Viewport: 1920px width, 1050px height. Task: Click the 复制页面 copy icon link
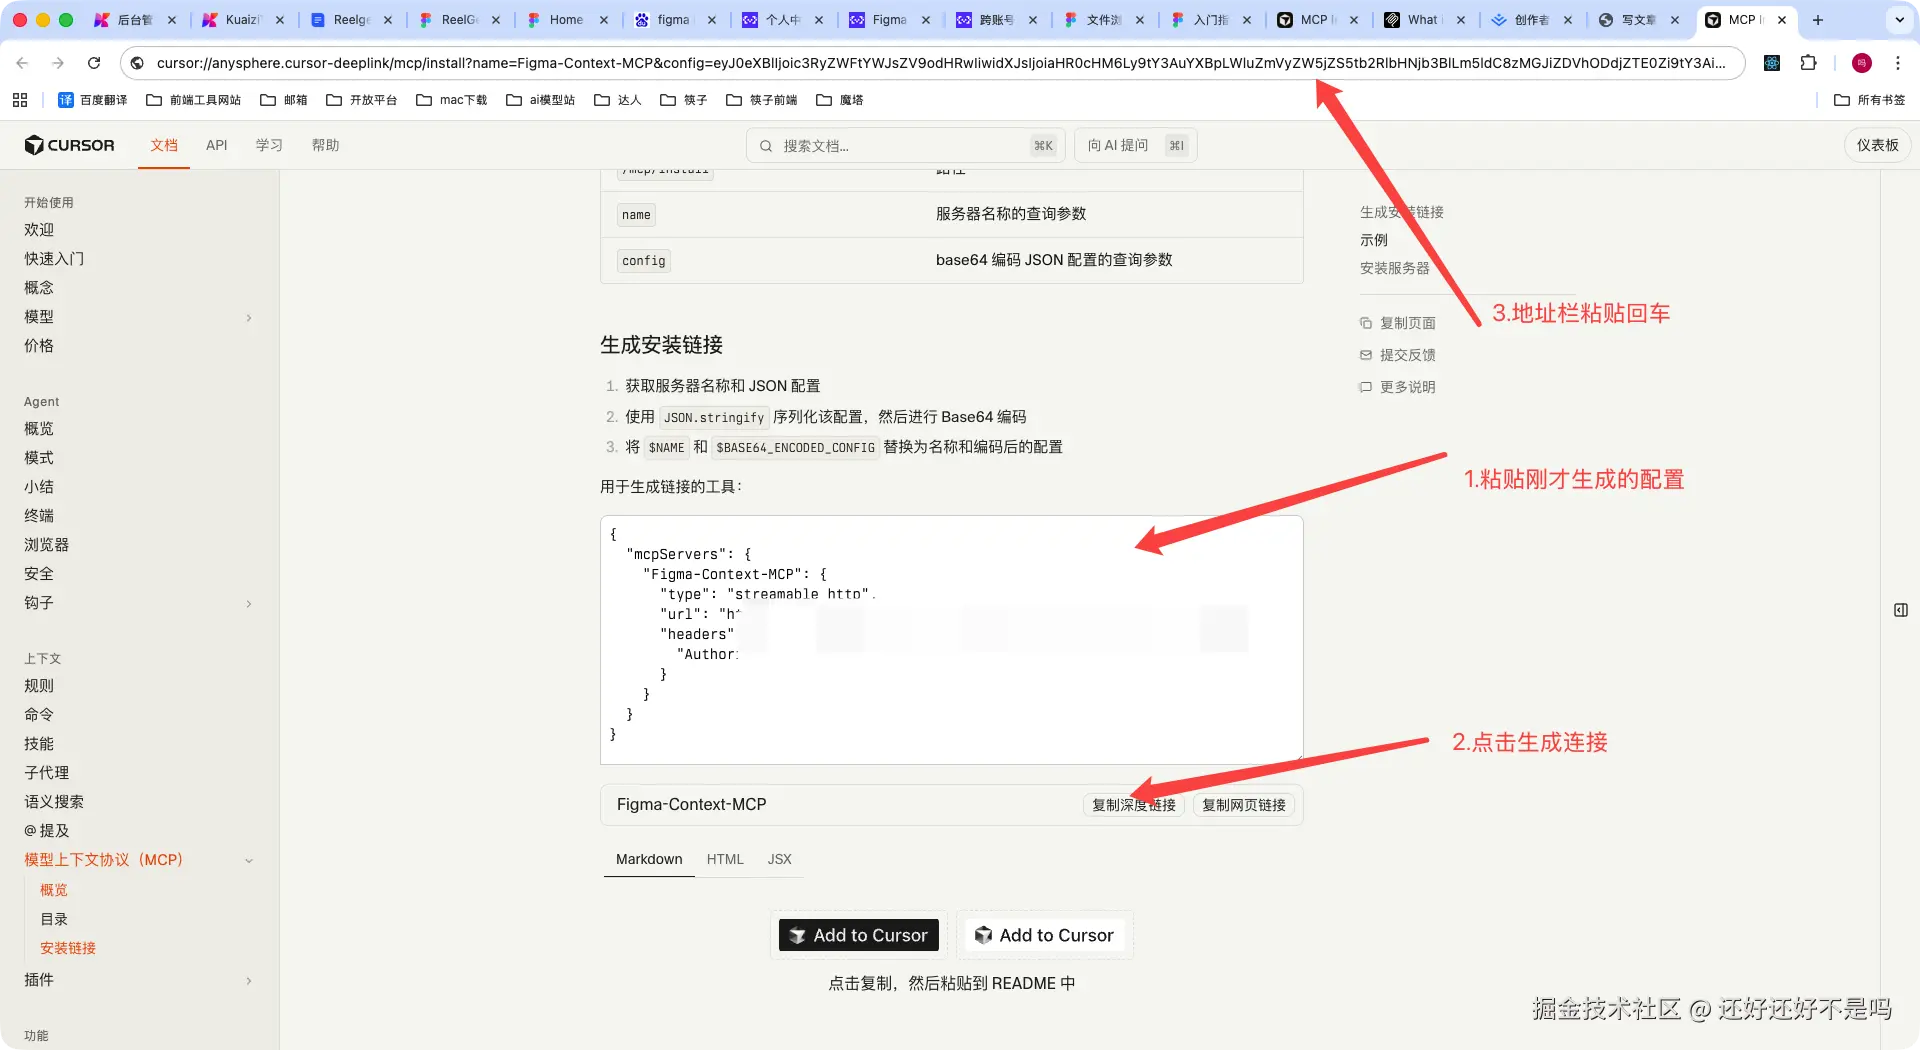coord(1397,323)
